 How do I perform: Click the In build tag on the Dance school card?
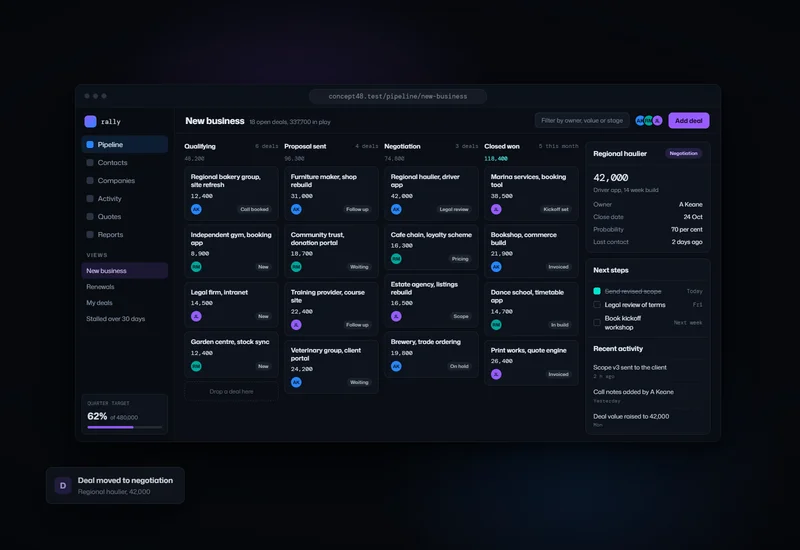[x=560, y=324]
